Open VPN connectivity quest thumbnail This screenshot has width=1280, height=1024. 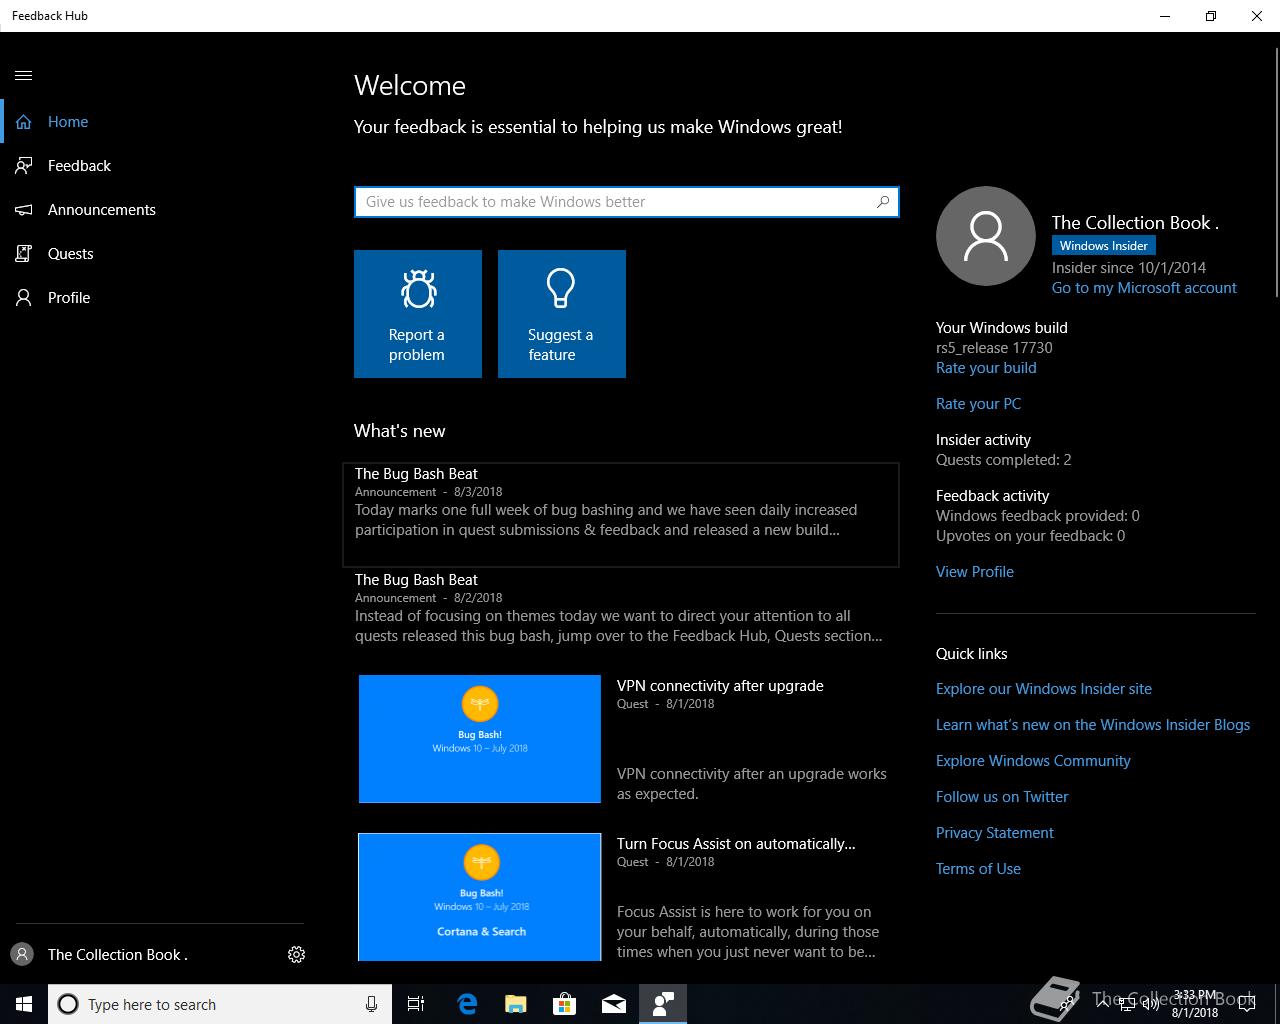click(480, 739)
